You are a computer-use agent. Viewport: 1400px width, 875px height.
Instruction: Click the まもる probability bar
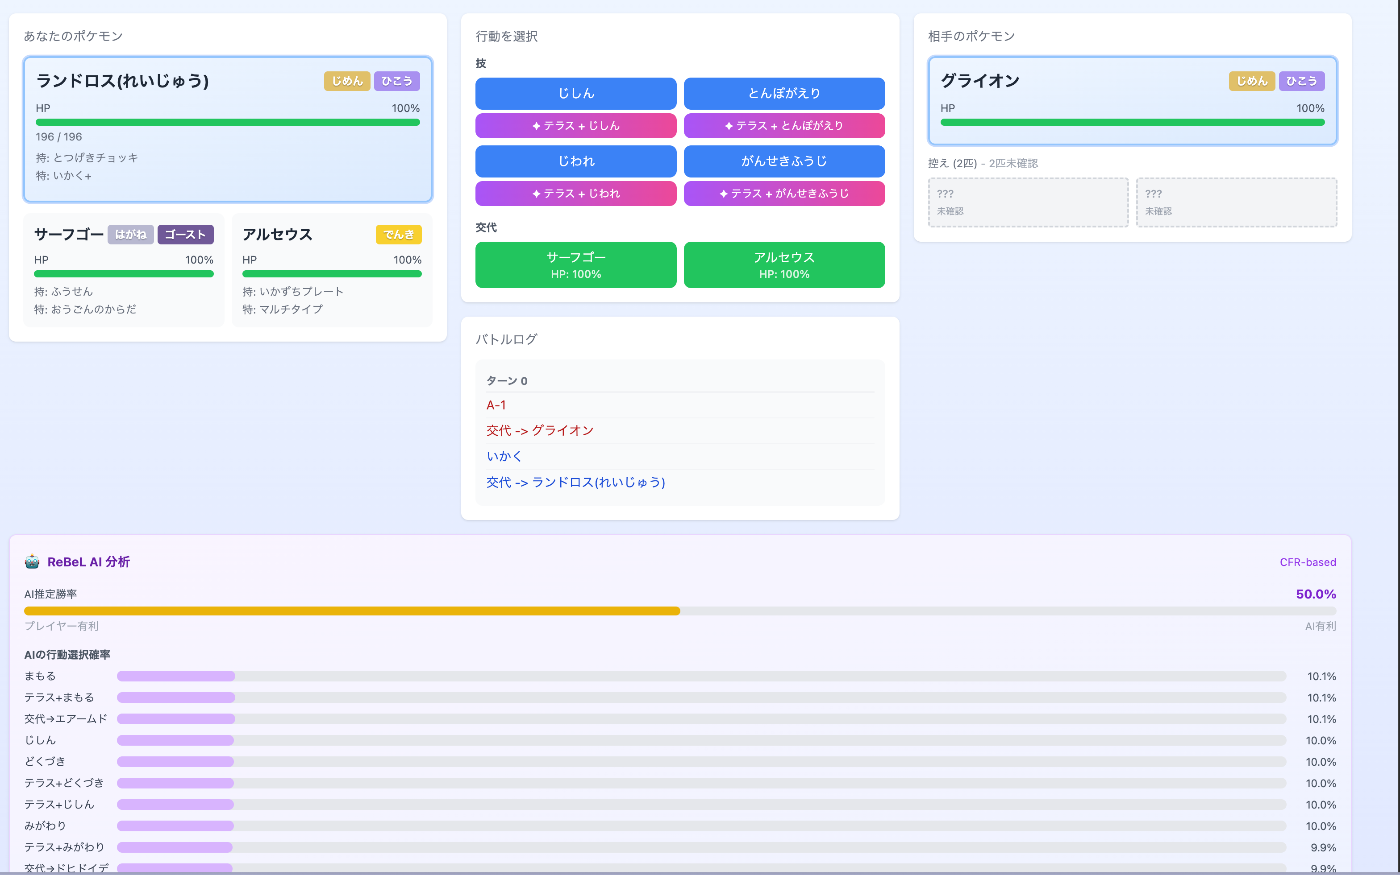click(x=701, y=676)
